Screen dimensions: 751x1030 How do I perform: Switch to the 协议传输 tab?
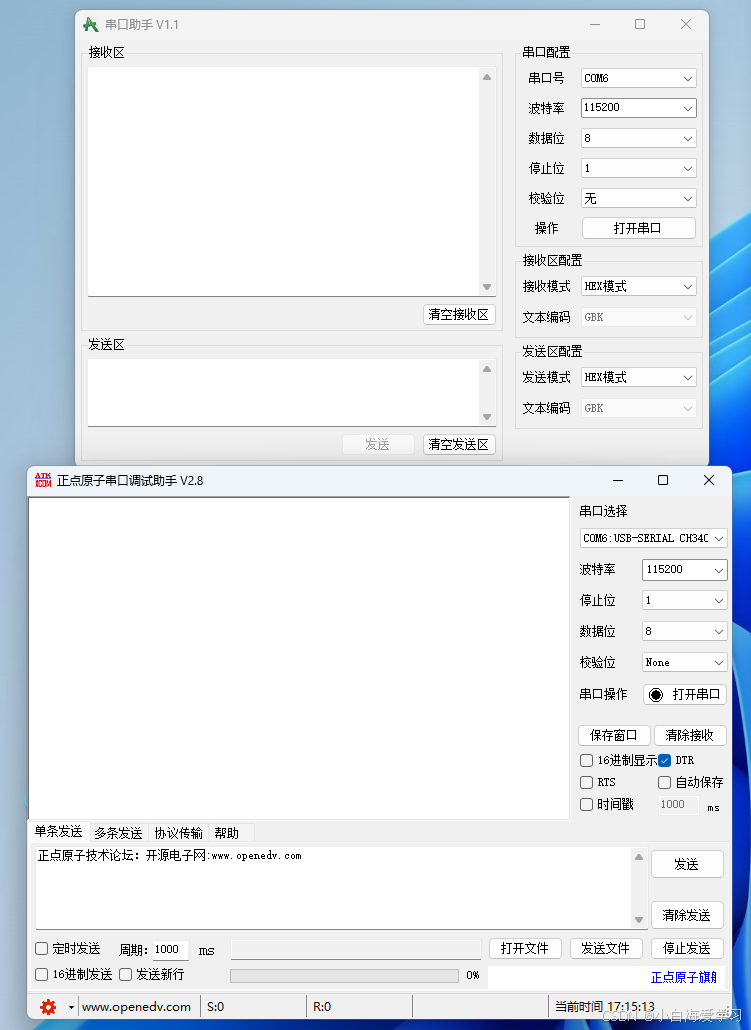[x=178, y=833]
